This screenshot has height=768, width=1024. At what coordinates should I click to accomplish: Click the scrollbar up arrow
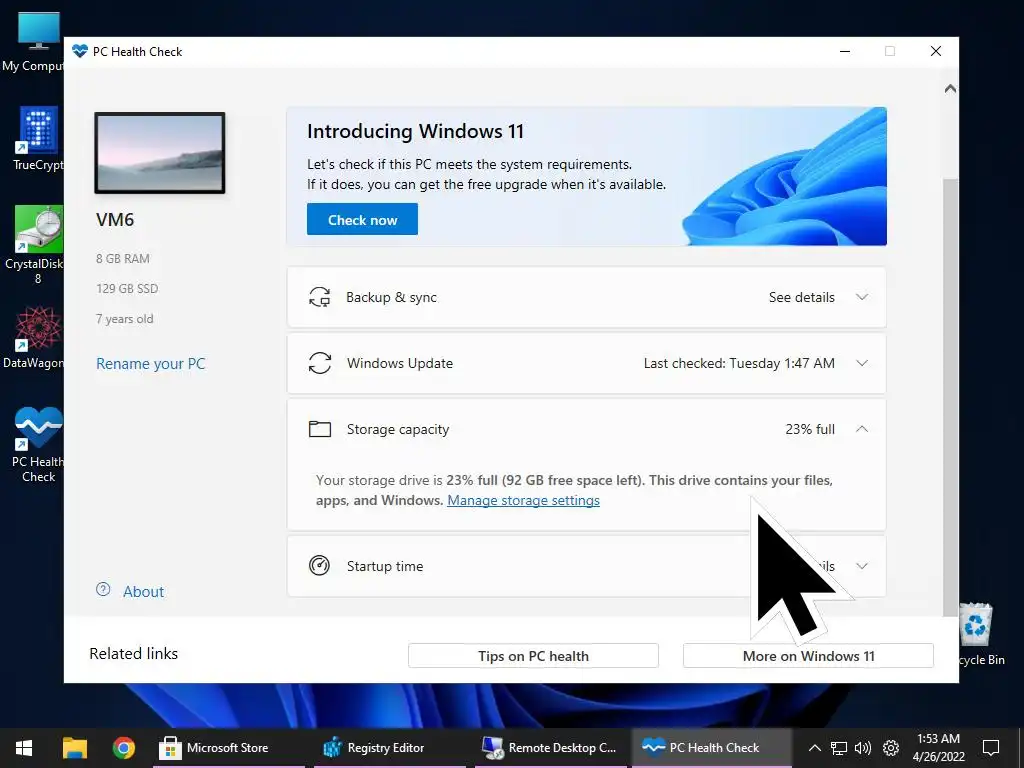[x=950, y=88]
